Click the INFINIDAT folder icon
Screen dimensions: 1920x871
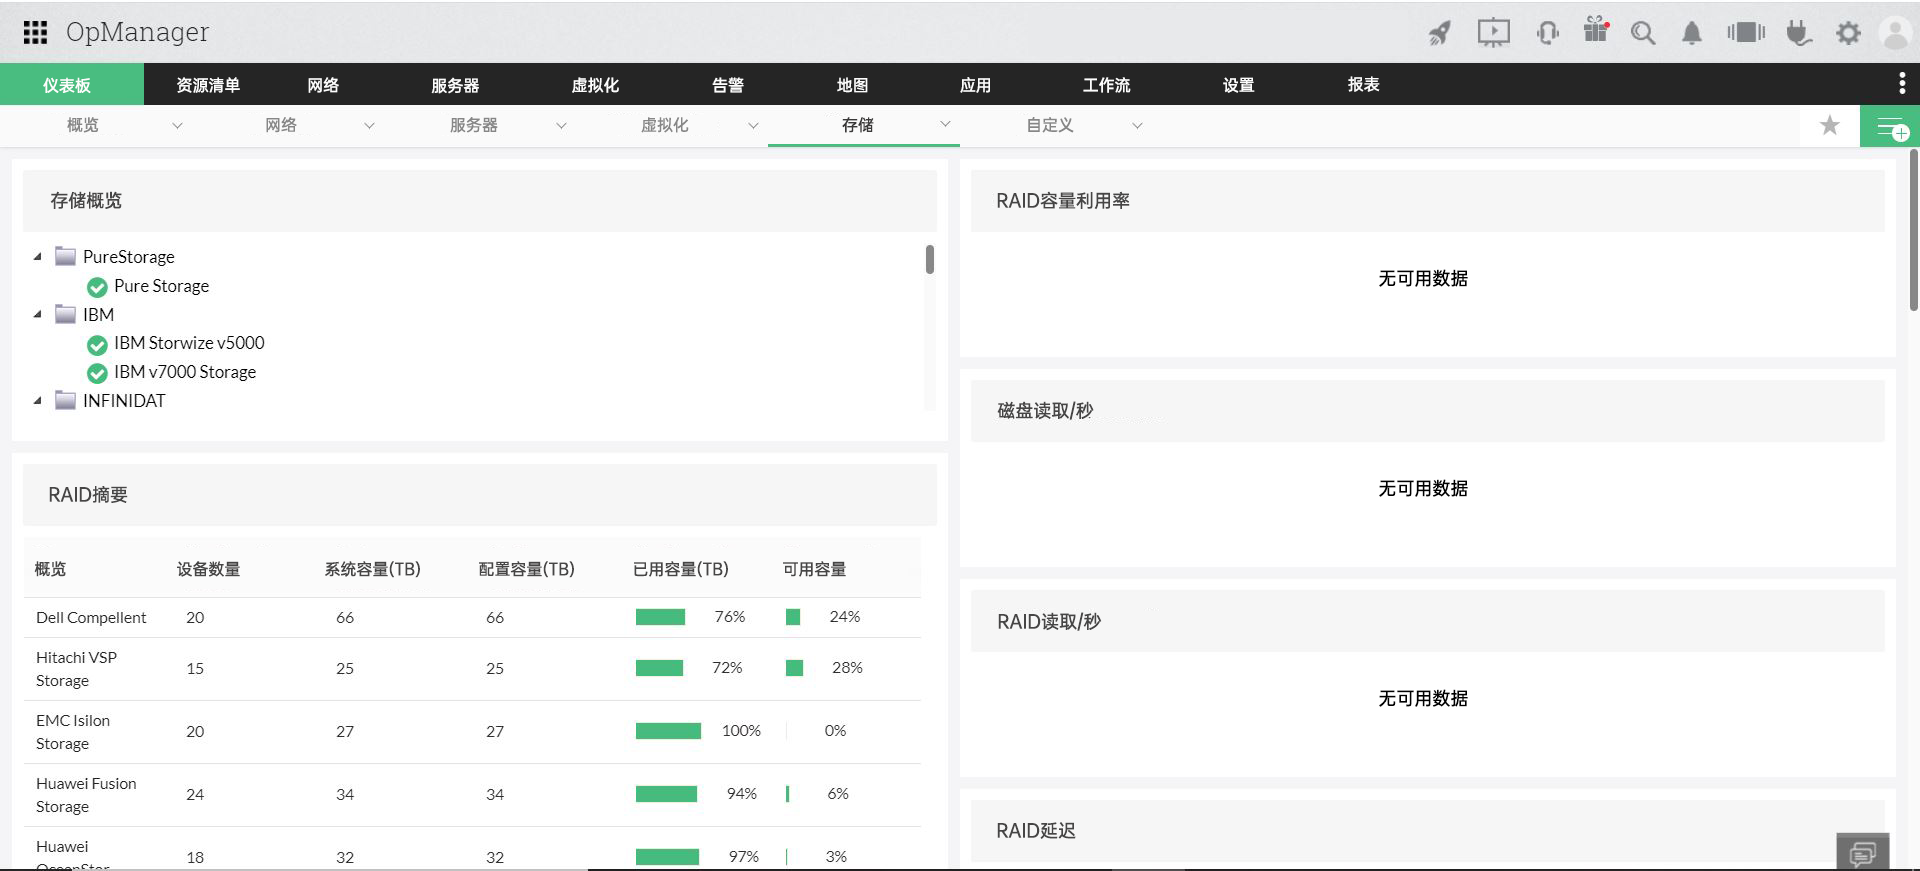point(65,400)
